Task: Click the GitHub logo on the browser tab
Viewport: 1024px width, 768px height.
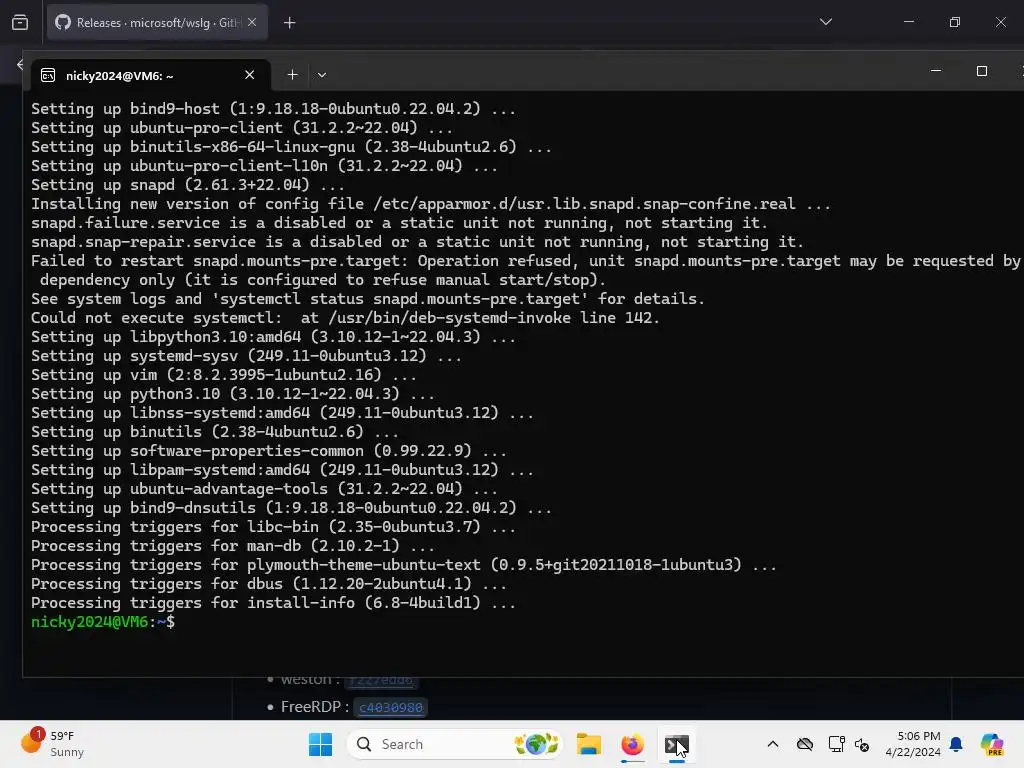Action: (63, 23)
